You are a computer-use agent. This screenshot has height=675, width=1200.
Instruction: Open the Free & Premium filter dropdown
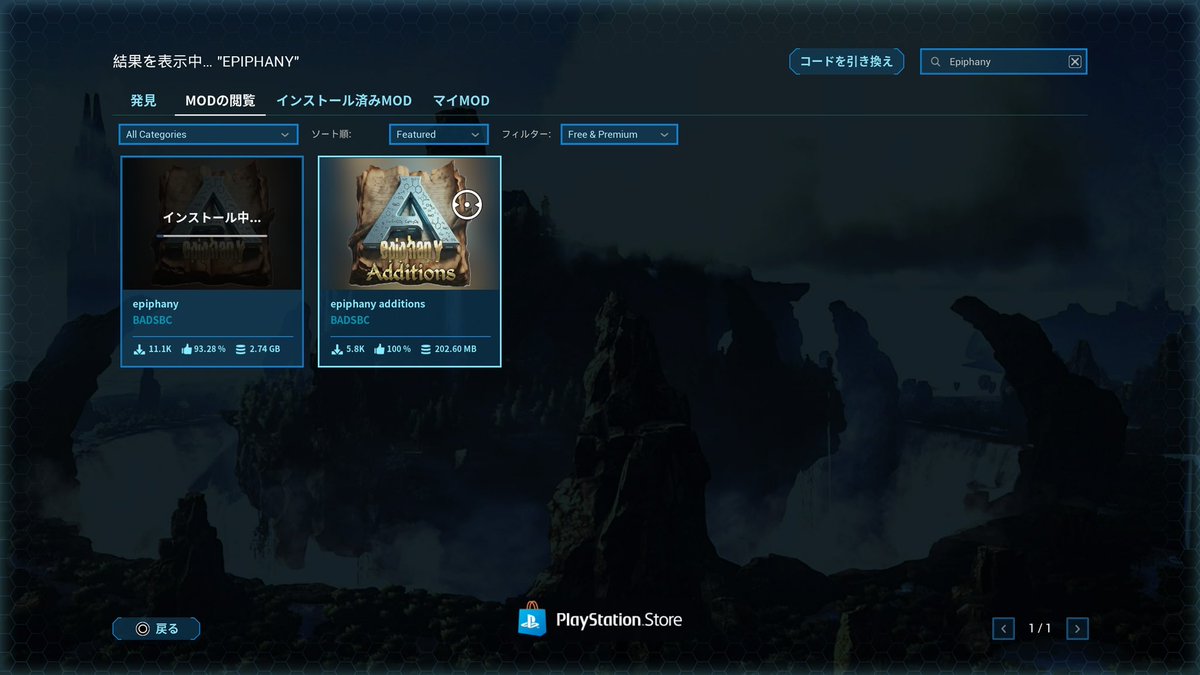pyautogui.click(x=619, y=134)
